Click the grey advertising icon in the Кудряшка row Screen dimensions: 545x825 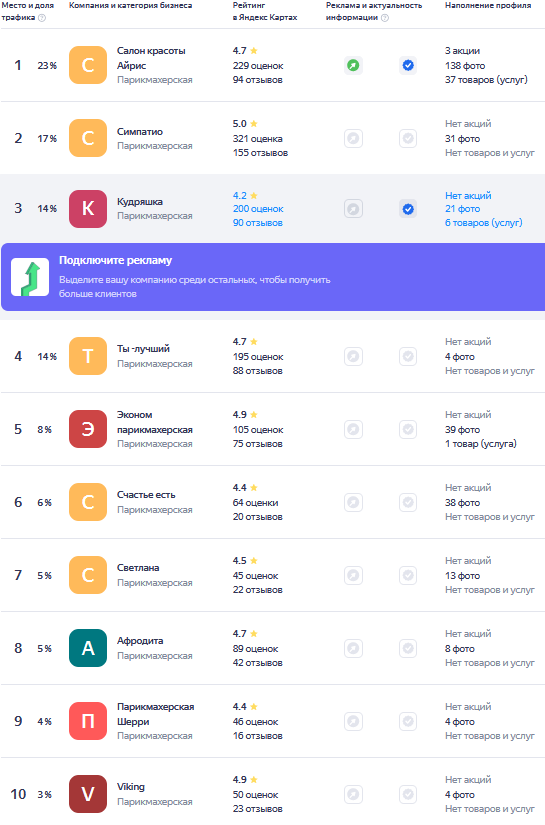pos(354,209)
